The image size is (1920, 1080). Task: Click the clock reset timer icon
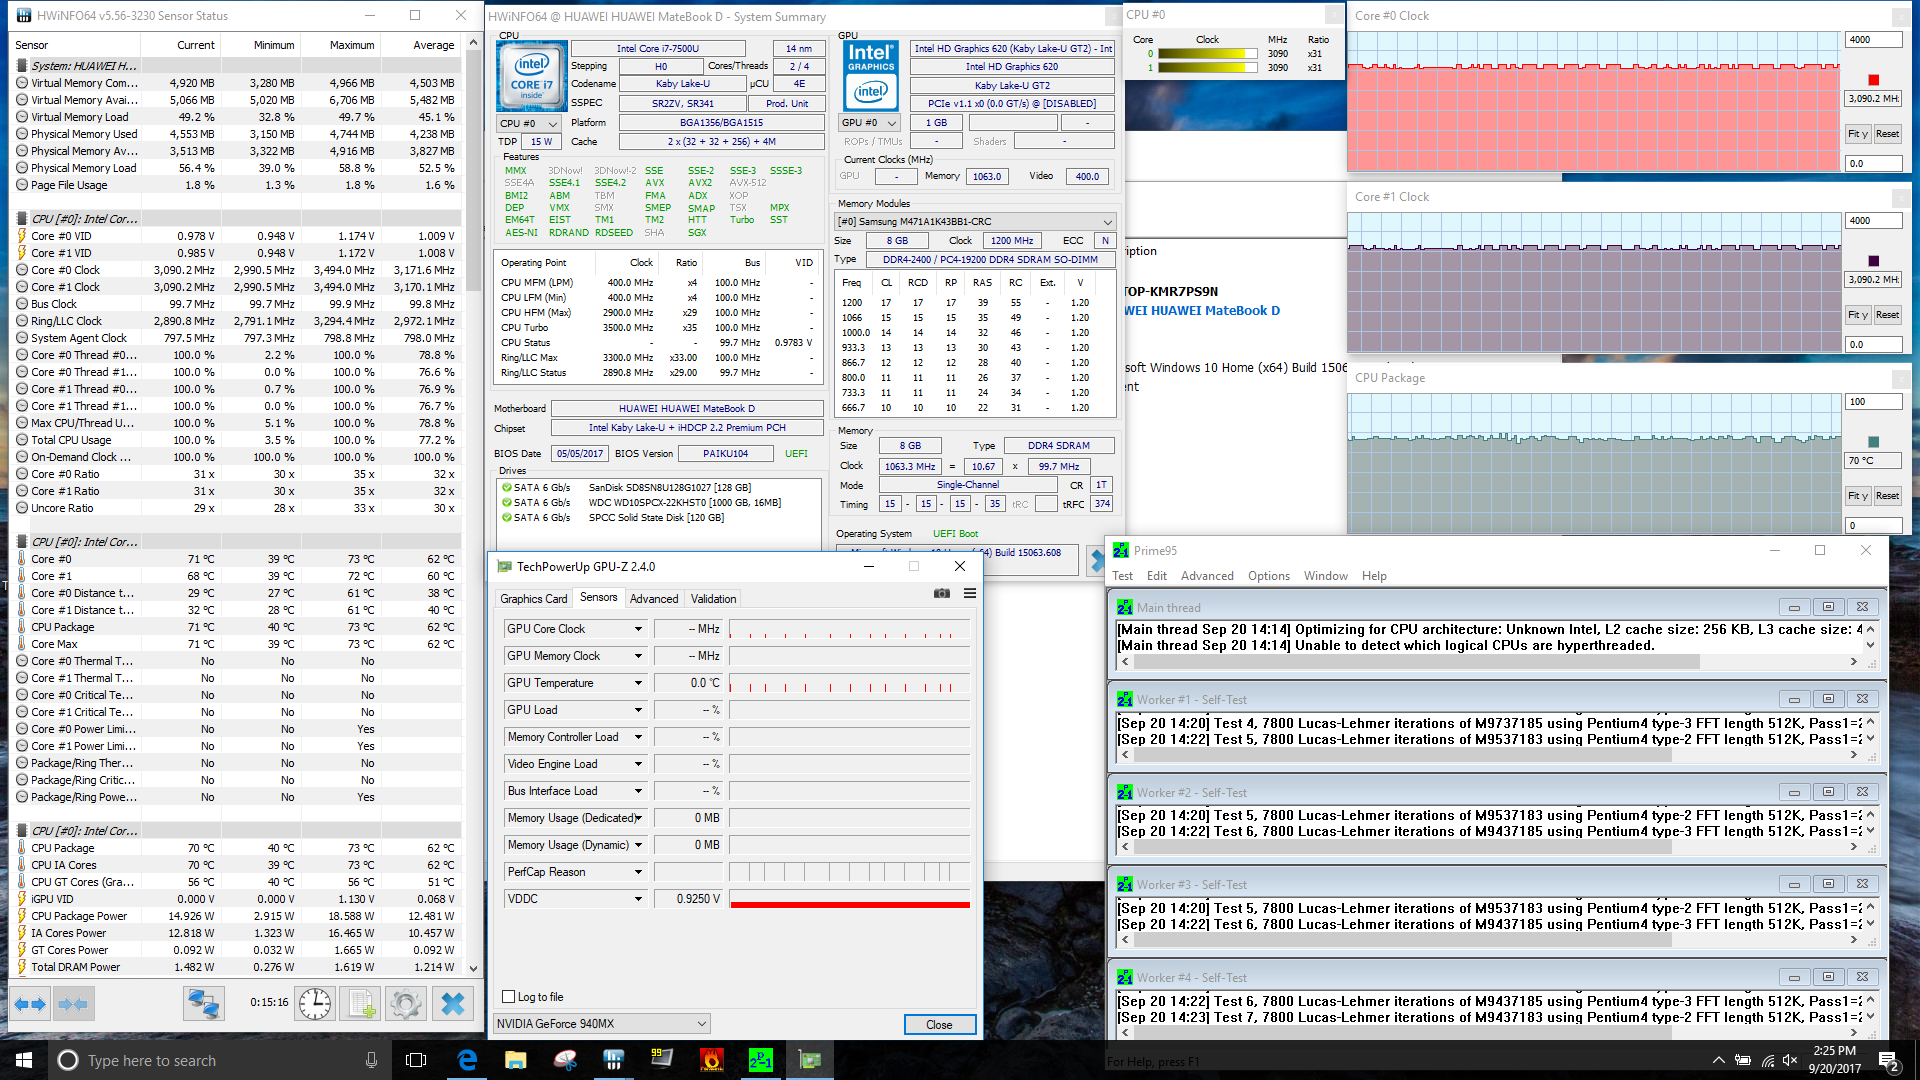pos(314,1003)
